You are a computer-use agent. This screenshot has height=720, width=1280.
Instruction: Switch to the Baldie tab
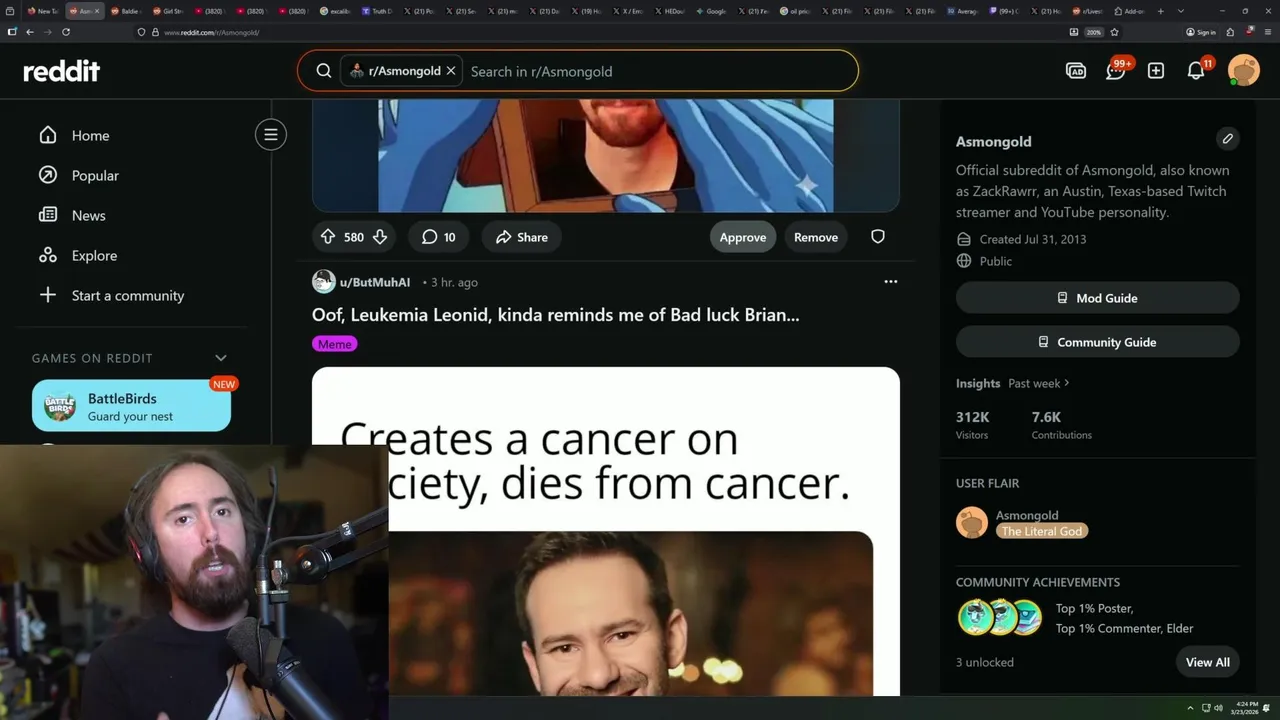pyautogui.click(x=127, y=11)
